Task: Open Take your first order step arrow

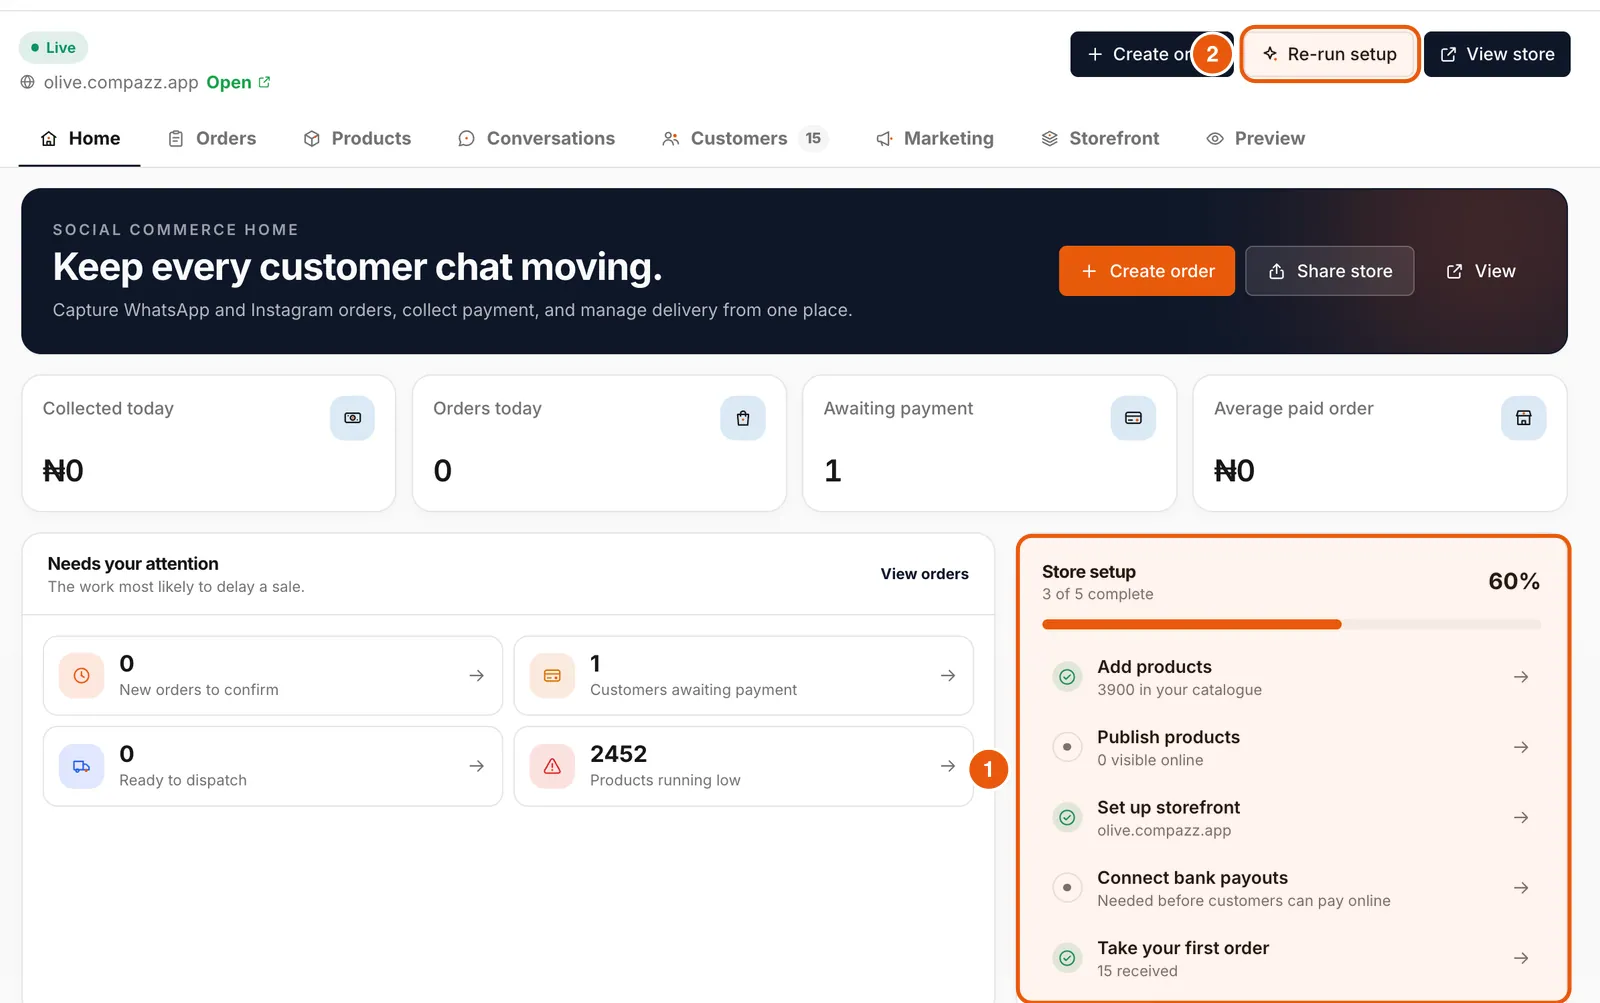Action: pos(1521,958)
